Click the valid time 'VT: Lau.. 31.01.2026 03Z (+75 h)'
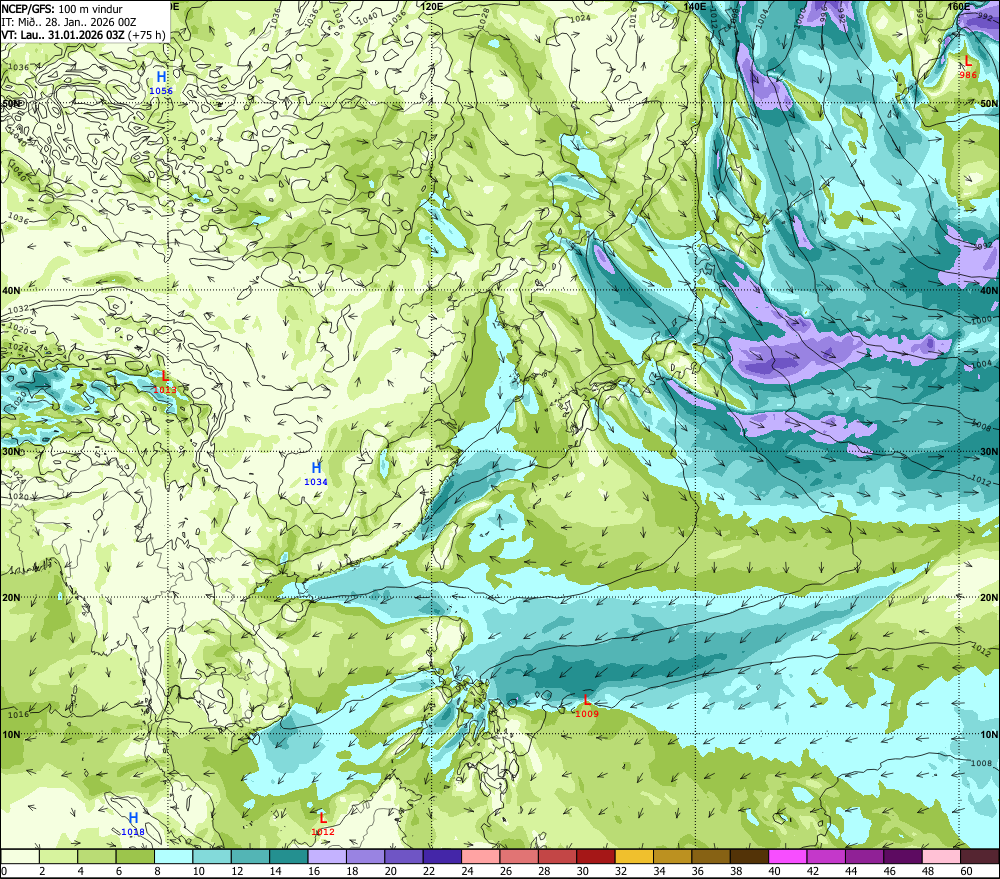This screenshot has height=879, width=1000. click(x=83, y=35)
